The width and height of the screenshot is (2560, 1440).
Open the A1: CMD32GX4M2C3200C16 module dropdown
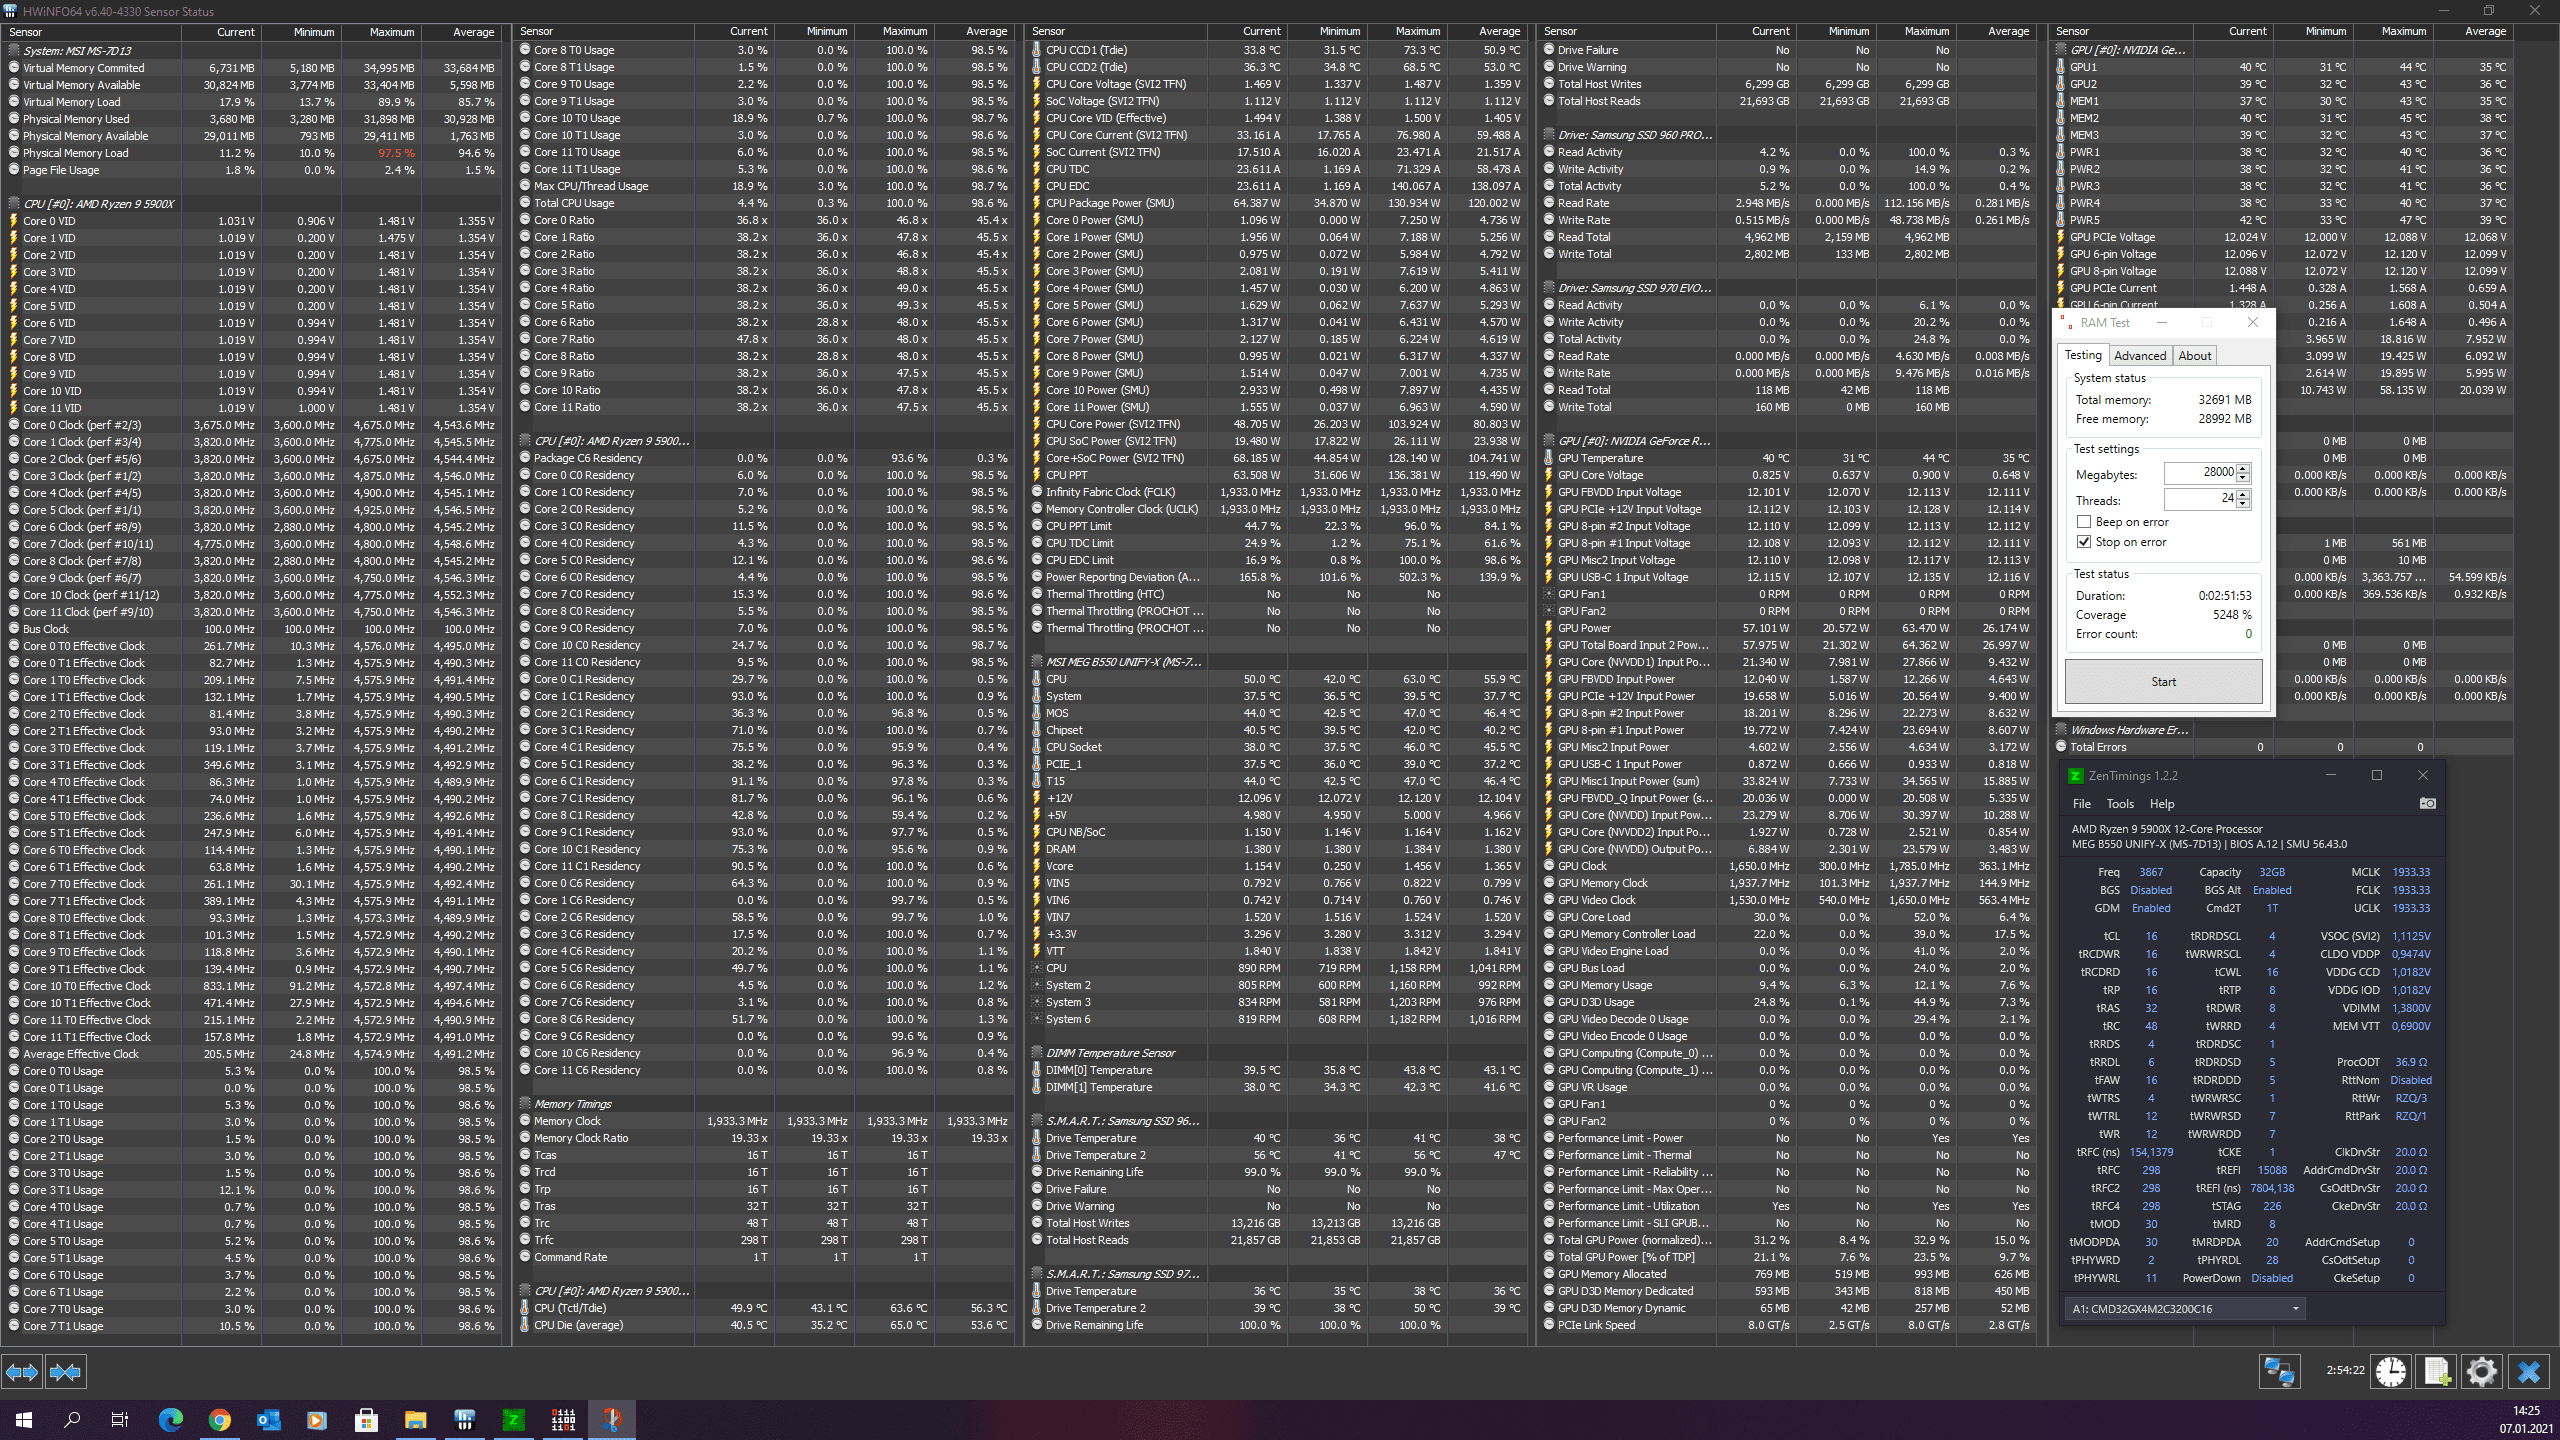(2184, 1308)
